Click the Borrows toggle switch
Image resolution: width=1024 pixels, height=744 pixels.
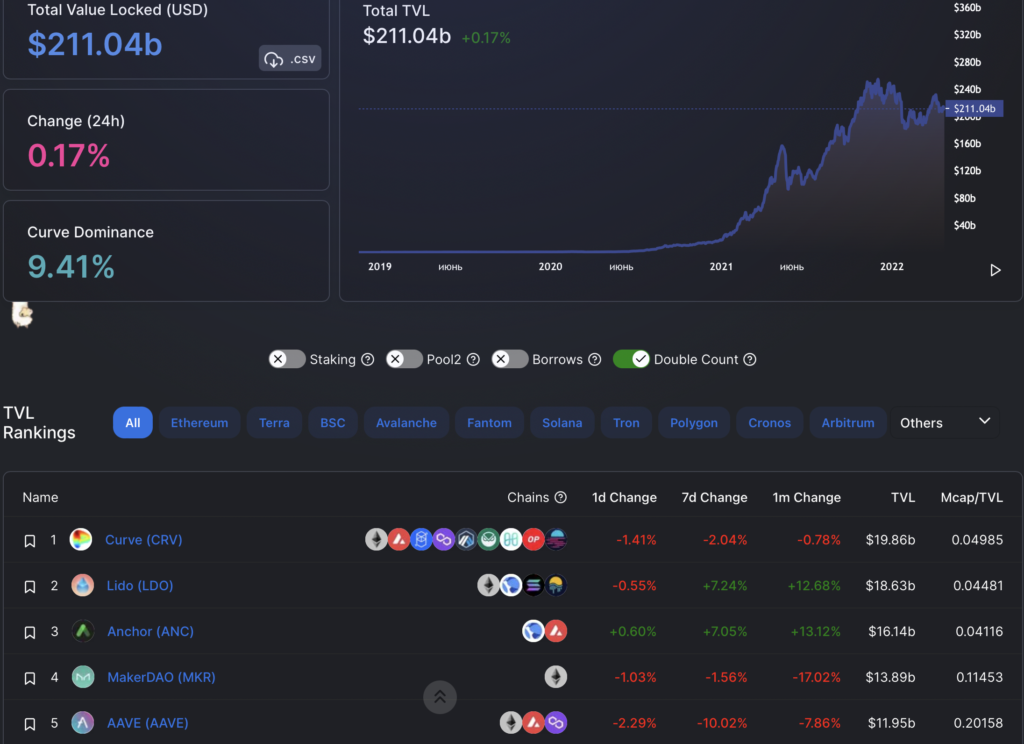pos(509,358)
